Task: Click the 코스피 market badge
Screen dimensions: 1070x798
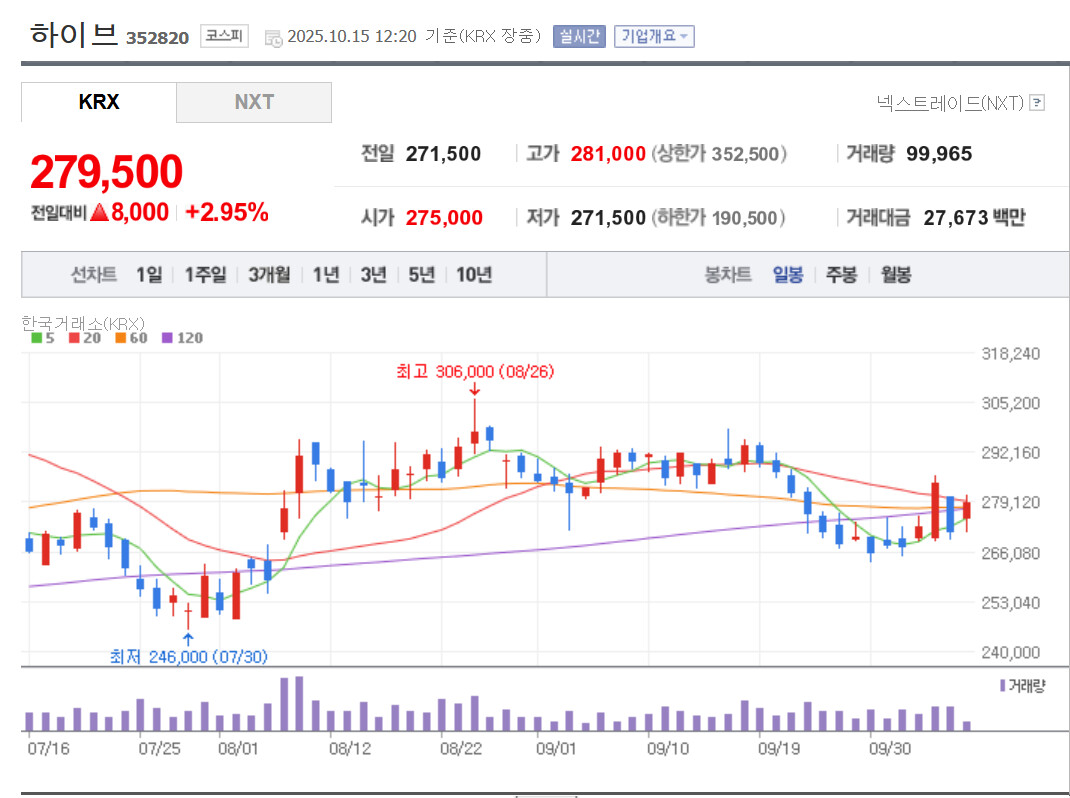Action: pyautogui.click(x=225, y=35)
